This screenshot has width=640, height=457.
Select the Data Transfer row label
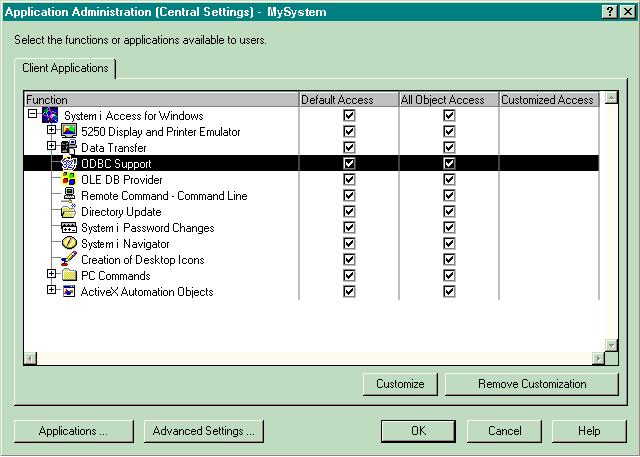click(x=113, y=148)
